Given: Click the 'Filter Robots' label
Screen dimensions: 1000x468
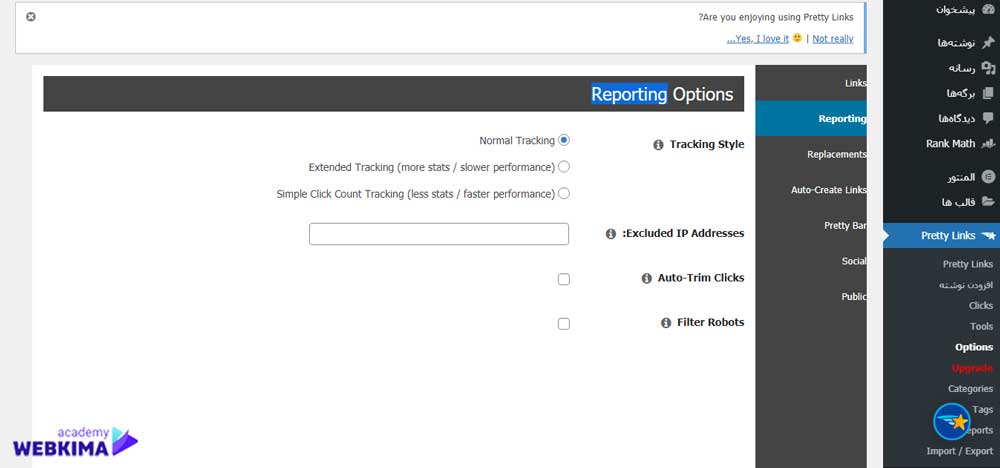Looking at the screenshot, I should 710,323.
